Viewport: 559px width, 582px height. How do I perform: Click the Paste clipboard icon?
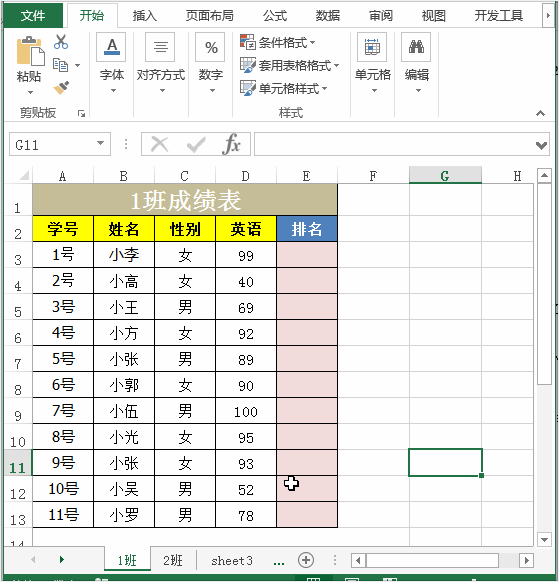(x=30, y=51)
